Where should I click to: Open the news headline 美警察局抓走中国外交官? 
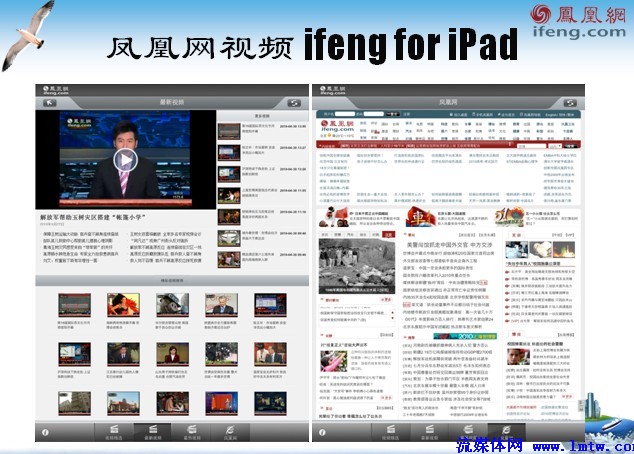(450, 245)
